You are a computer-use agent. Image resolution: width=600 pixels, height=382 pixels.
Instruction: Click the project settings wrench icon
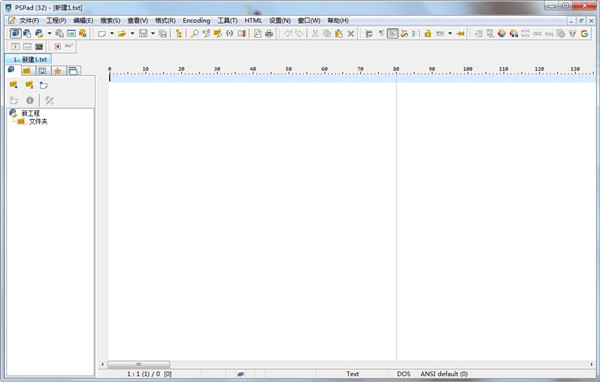tap(49, 100)
